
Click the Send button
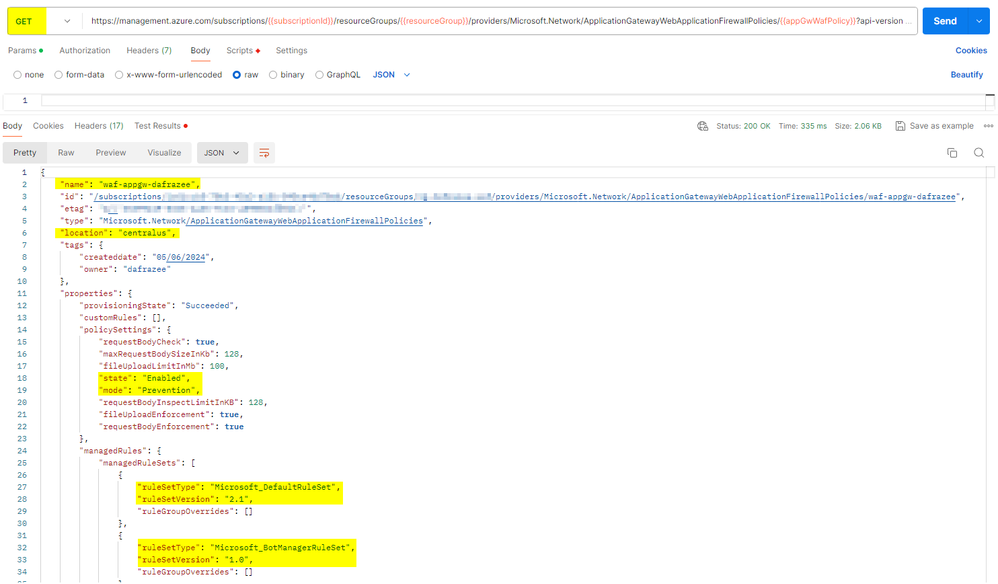(945, 21)
